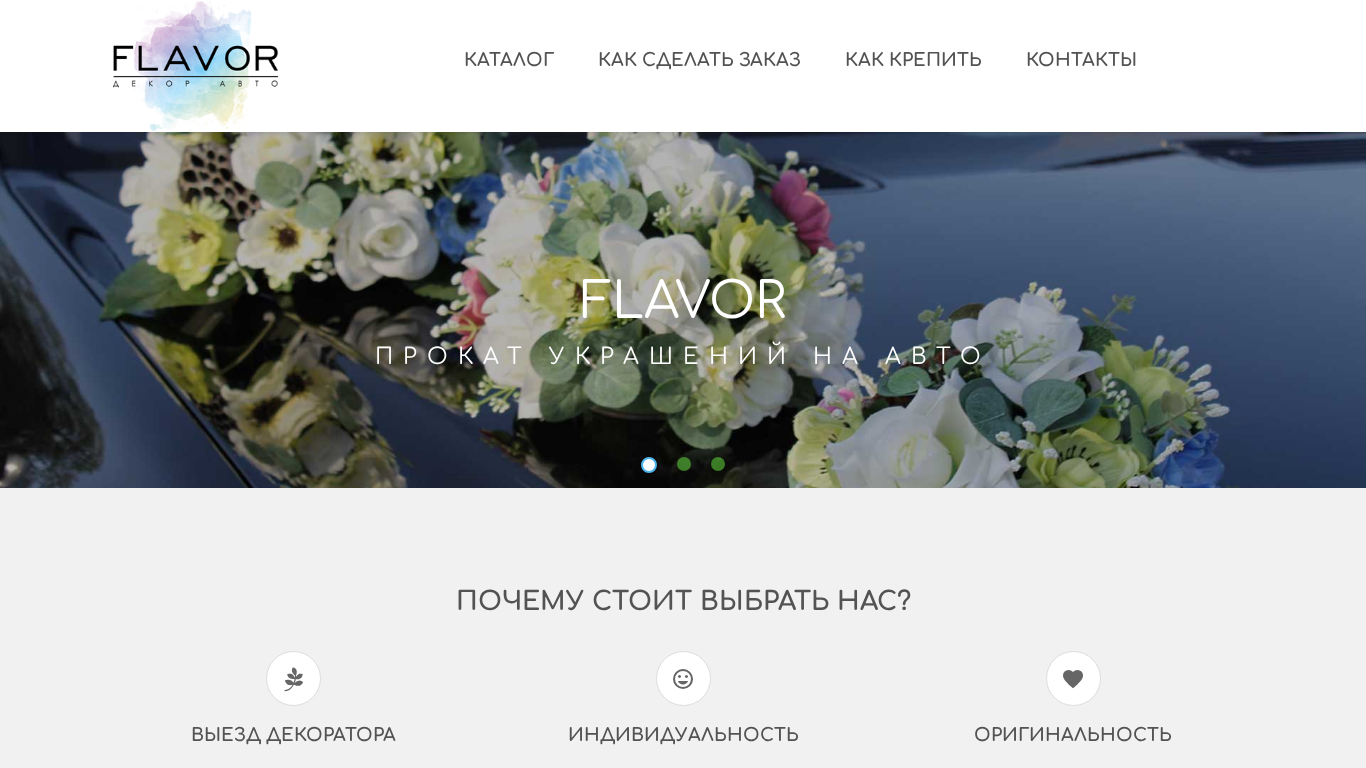
Task: Click the large FLAVOR title on the banner
Action: click(x=683, y=300)
